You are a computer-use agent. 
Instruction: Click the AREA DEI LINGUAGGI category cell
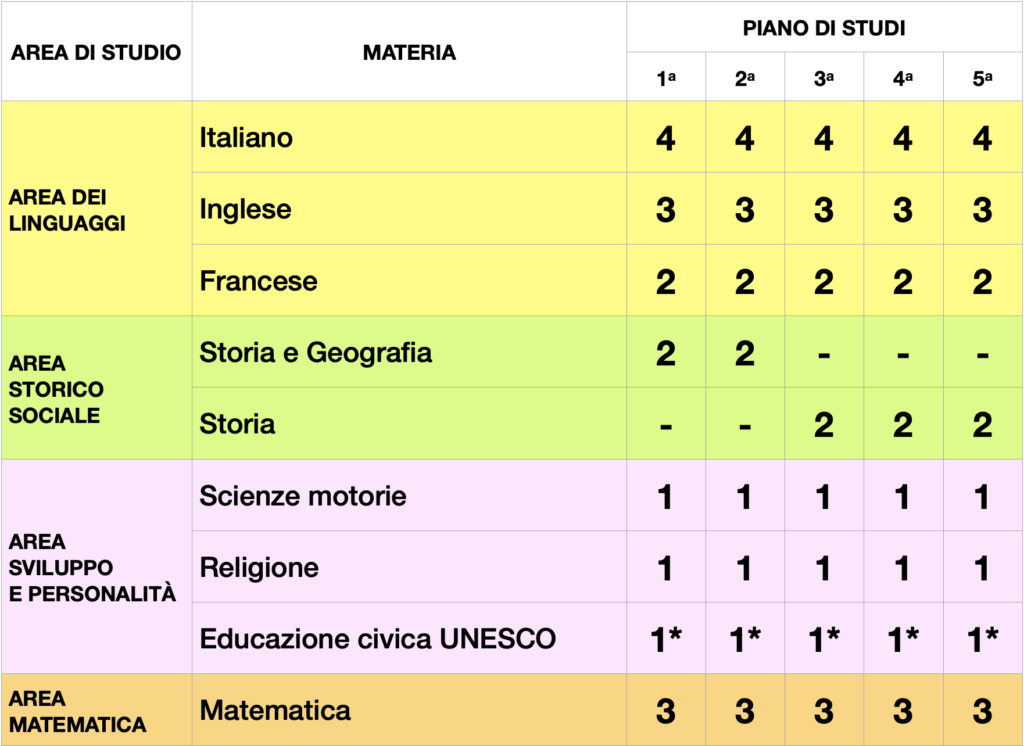click(96, 209)
